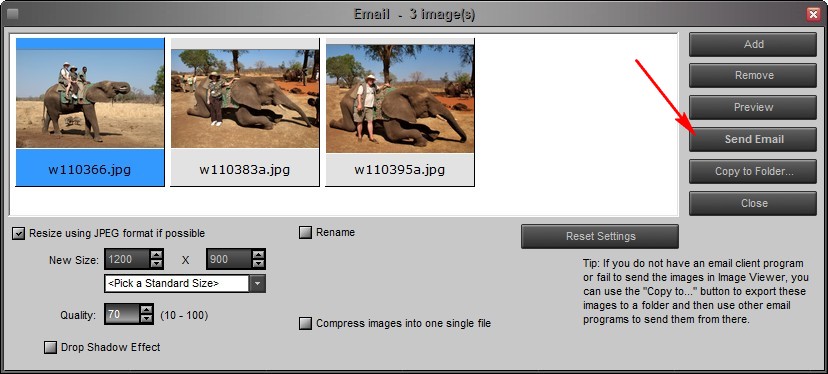Click the New Size label
The width and height of the screenshot is (828, 374).
coord(73,260)
